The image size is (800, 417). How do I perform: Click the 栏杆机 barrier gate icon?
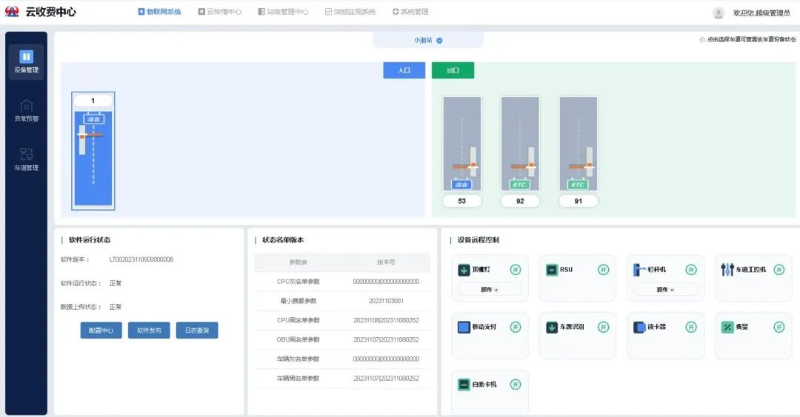(639, 270)
